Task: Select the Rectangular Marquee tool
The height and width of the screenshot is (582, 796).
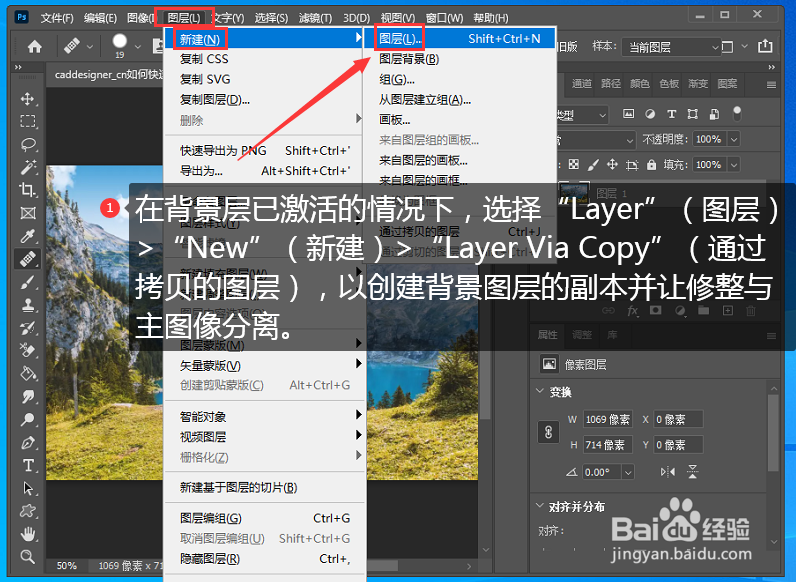Action: 27,121
